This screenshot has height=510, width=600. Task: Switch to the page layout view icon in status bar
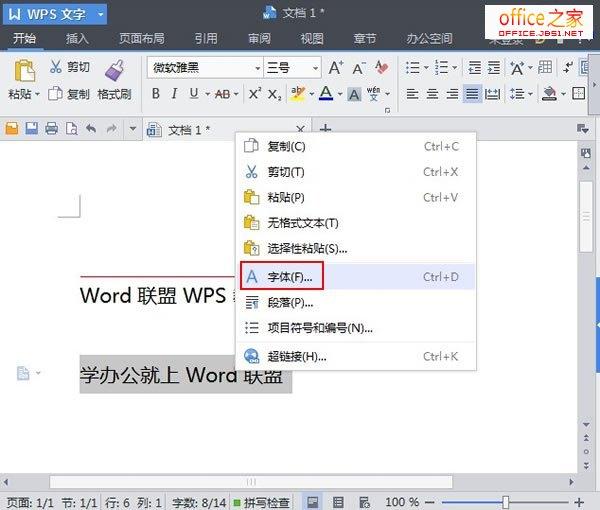point(313,501)
